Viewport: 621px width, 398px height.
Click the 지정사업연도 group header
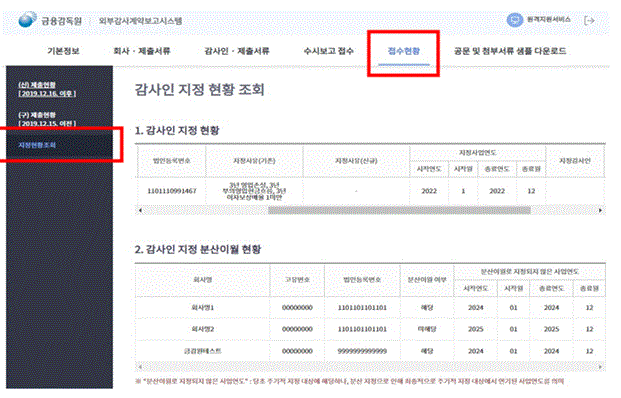[x=477, y=153]
